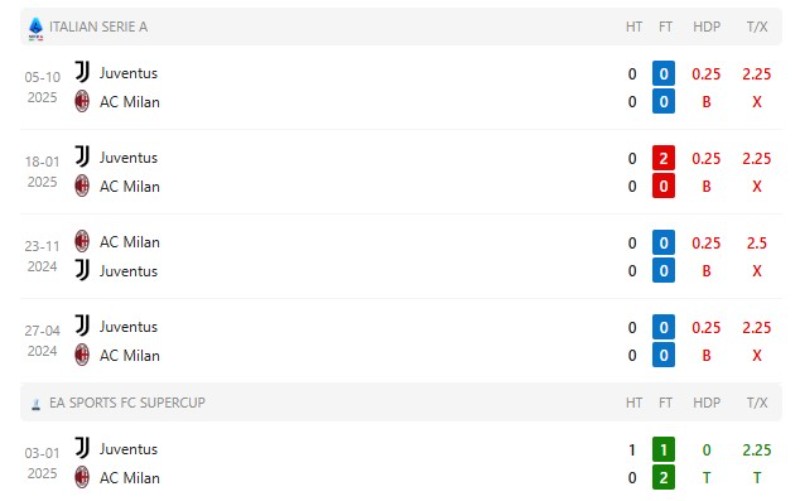Click AC Milan crest in 05-10 2025 match
This screenshot has width=800, height=501.
[x=82, y=101]
